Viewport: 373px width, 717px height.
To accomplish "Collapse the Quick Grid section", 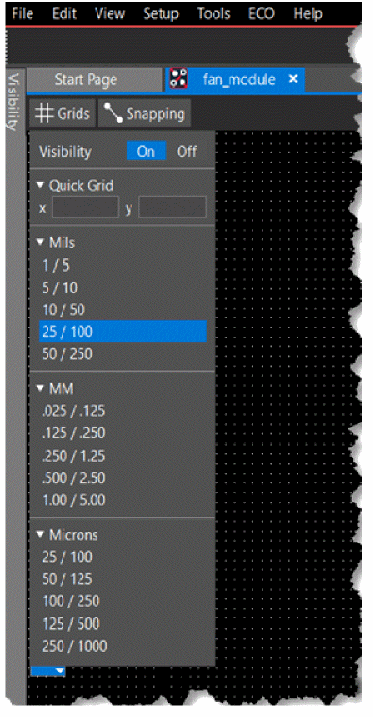I will tap(41, 186).
